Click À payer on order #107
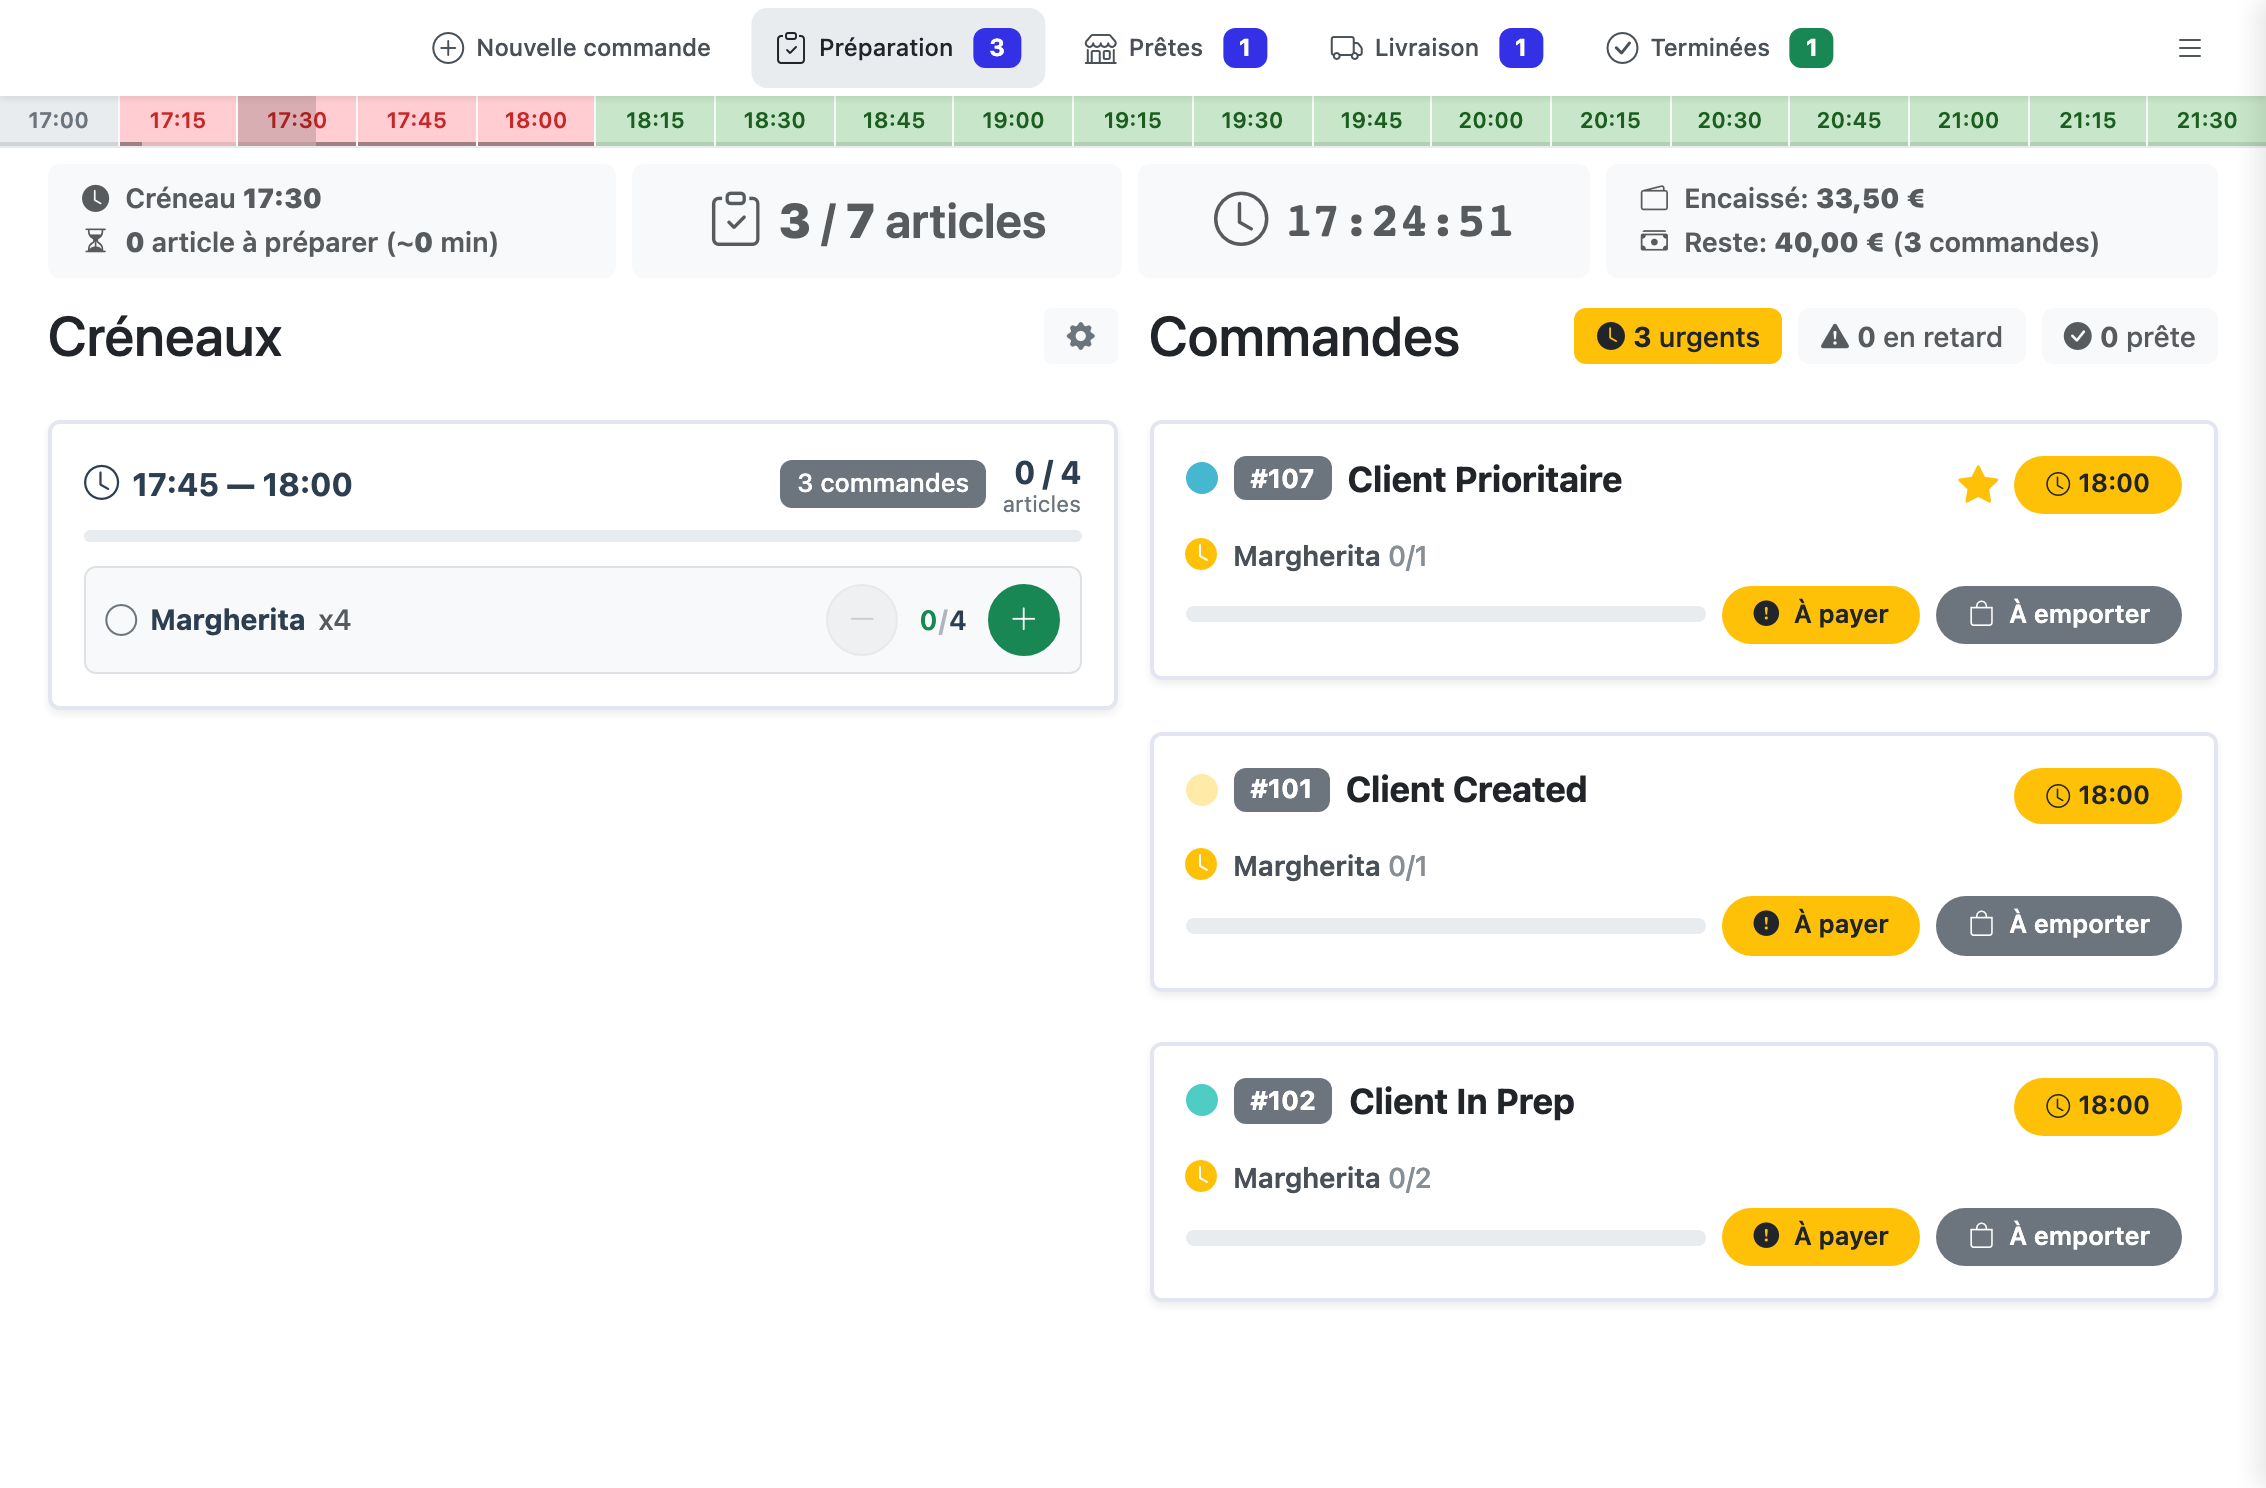Screen dimensions: 2266x1488 tap(1820, 614)
